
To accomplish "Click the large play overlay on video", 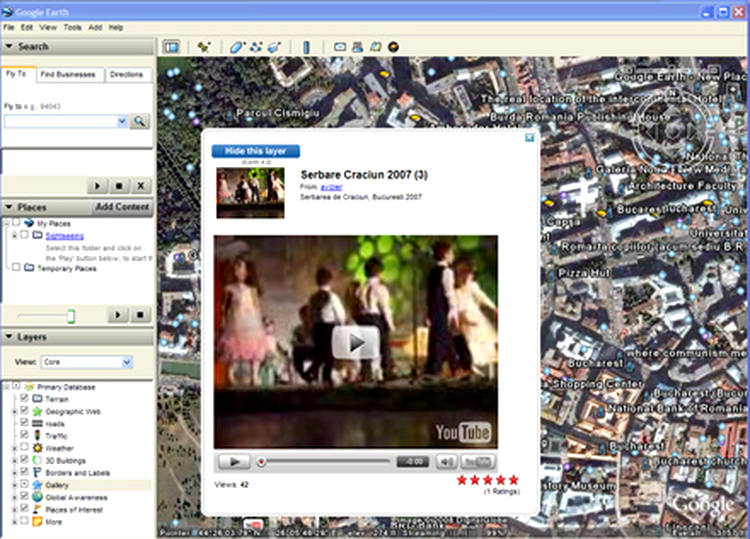I will (x=356, y=342).
